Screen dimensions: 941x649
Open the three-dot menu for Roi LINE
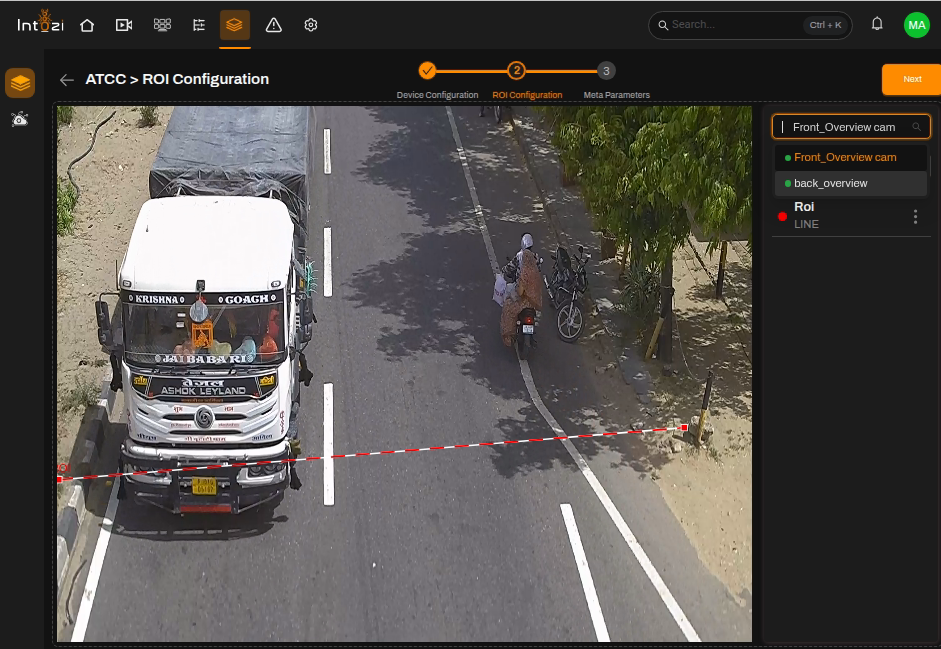915,216
